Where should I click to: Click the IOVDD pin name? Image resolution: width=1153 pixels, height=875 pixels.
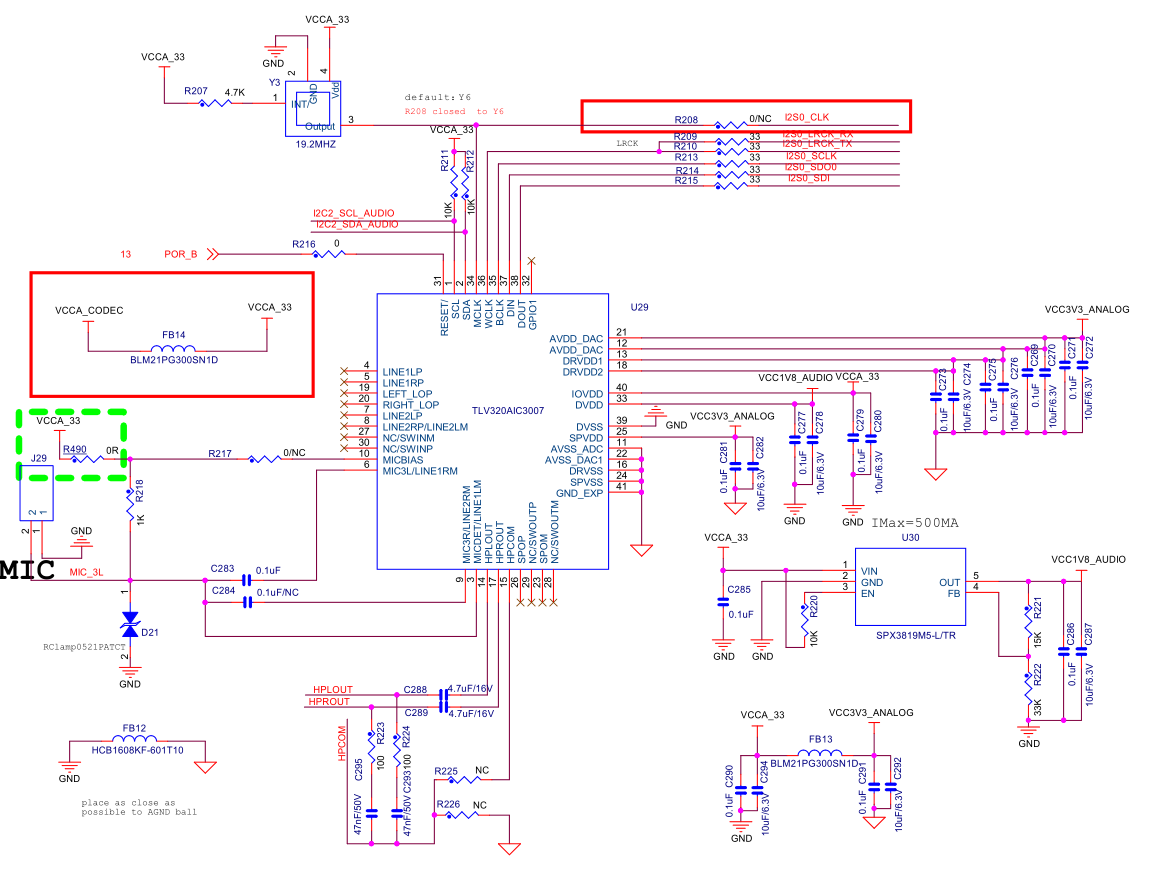[587, 394]
